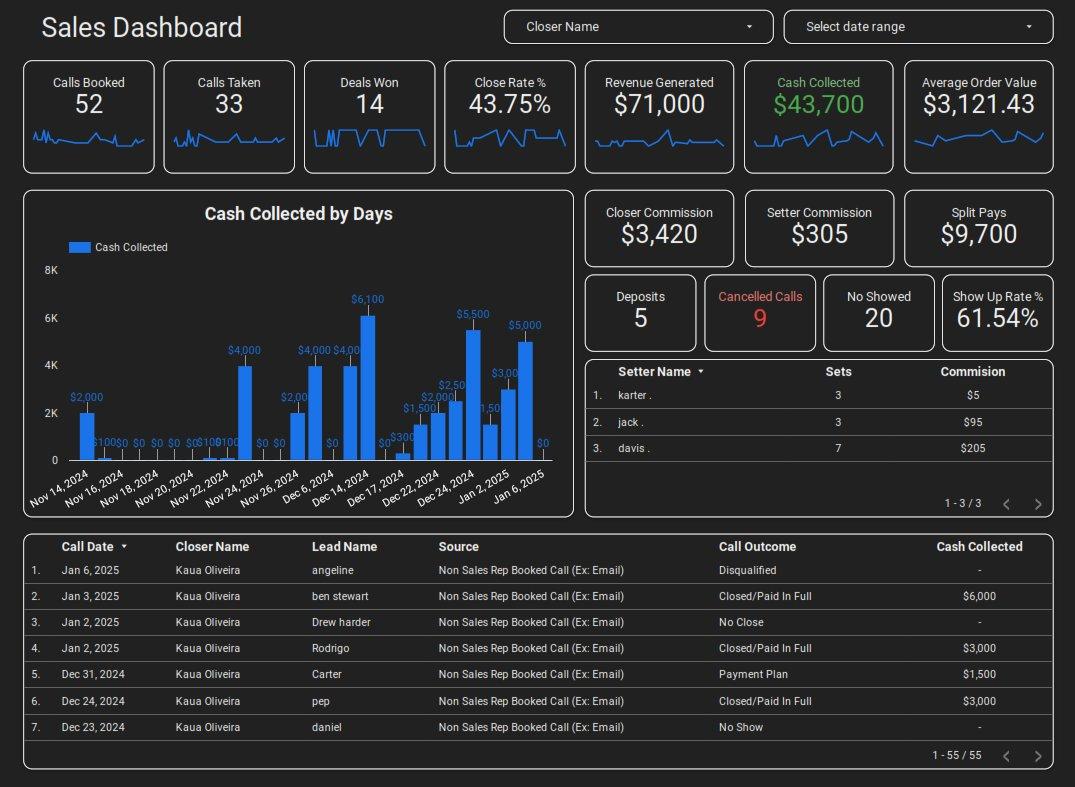Click lead name 'ben stewart'
The image size is (1075, 787).
point(340,596)
